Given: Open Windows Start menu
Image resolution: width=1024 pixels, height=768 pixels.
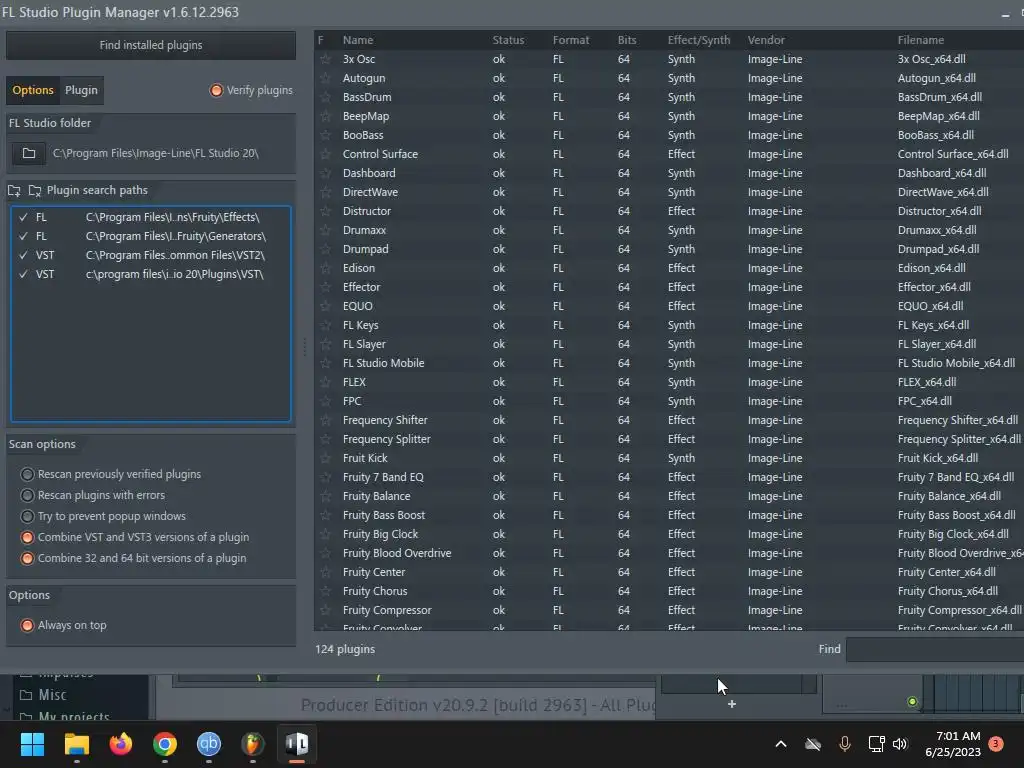Looking at the screenshot, I should point(32,744).
